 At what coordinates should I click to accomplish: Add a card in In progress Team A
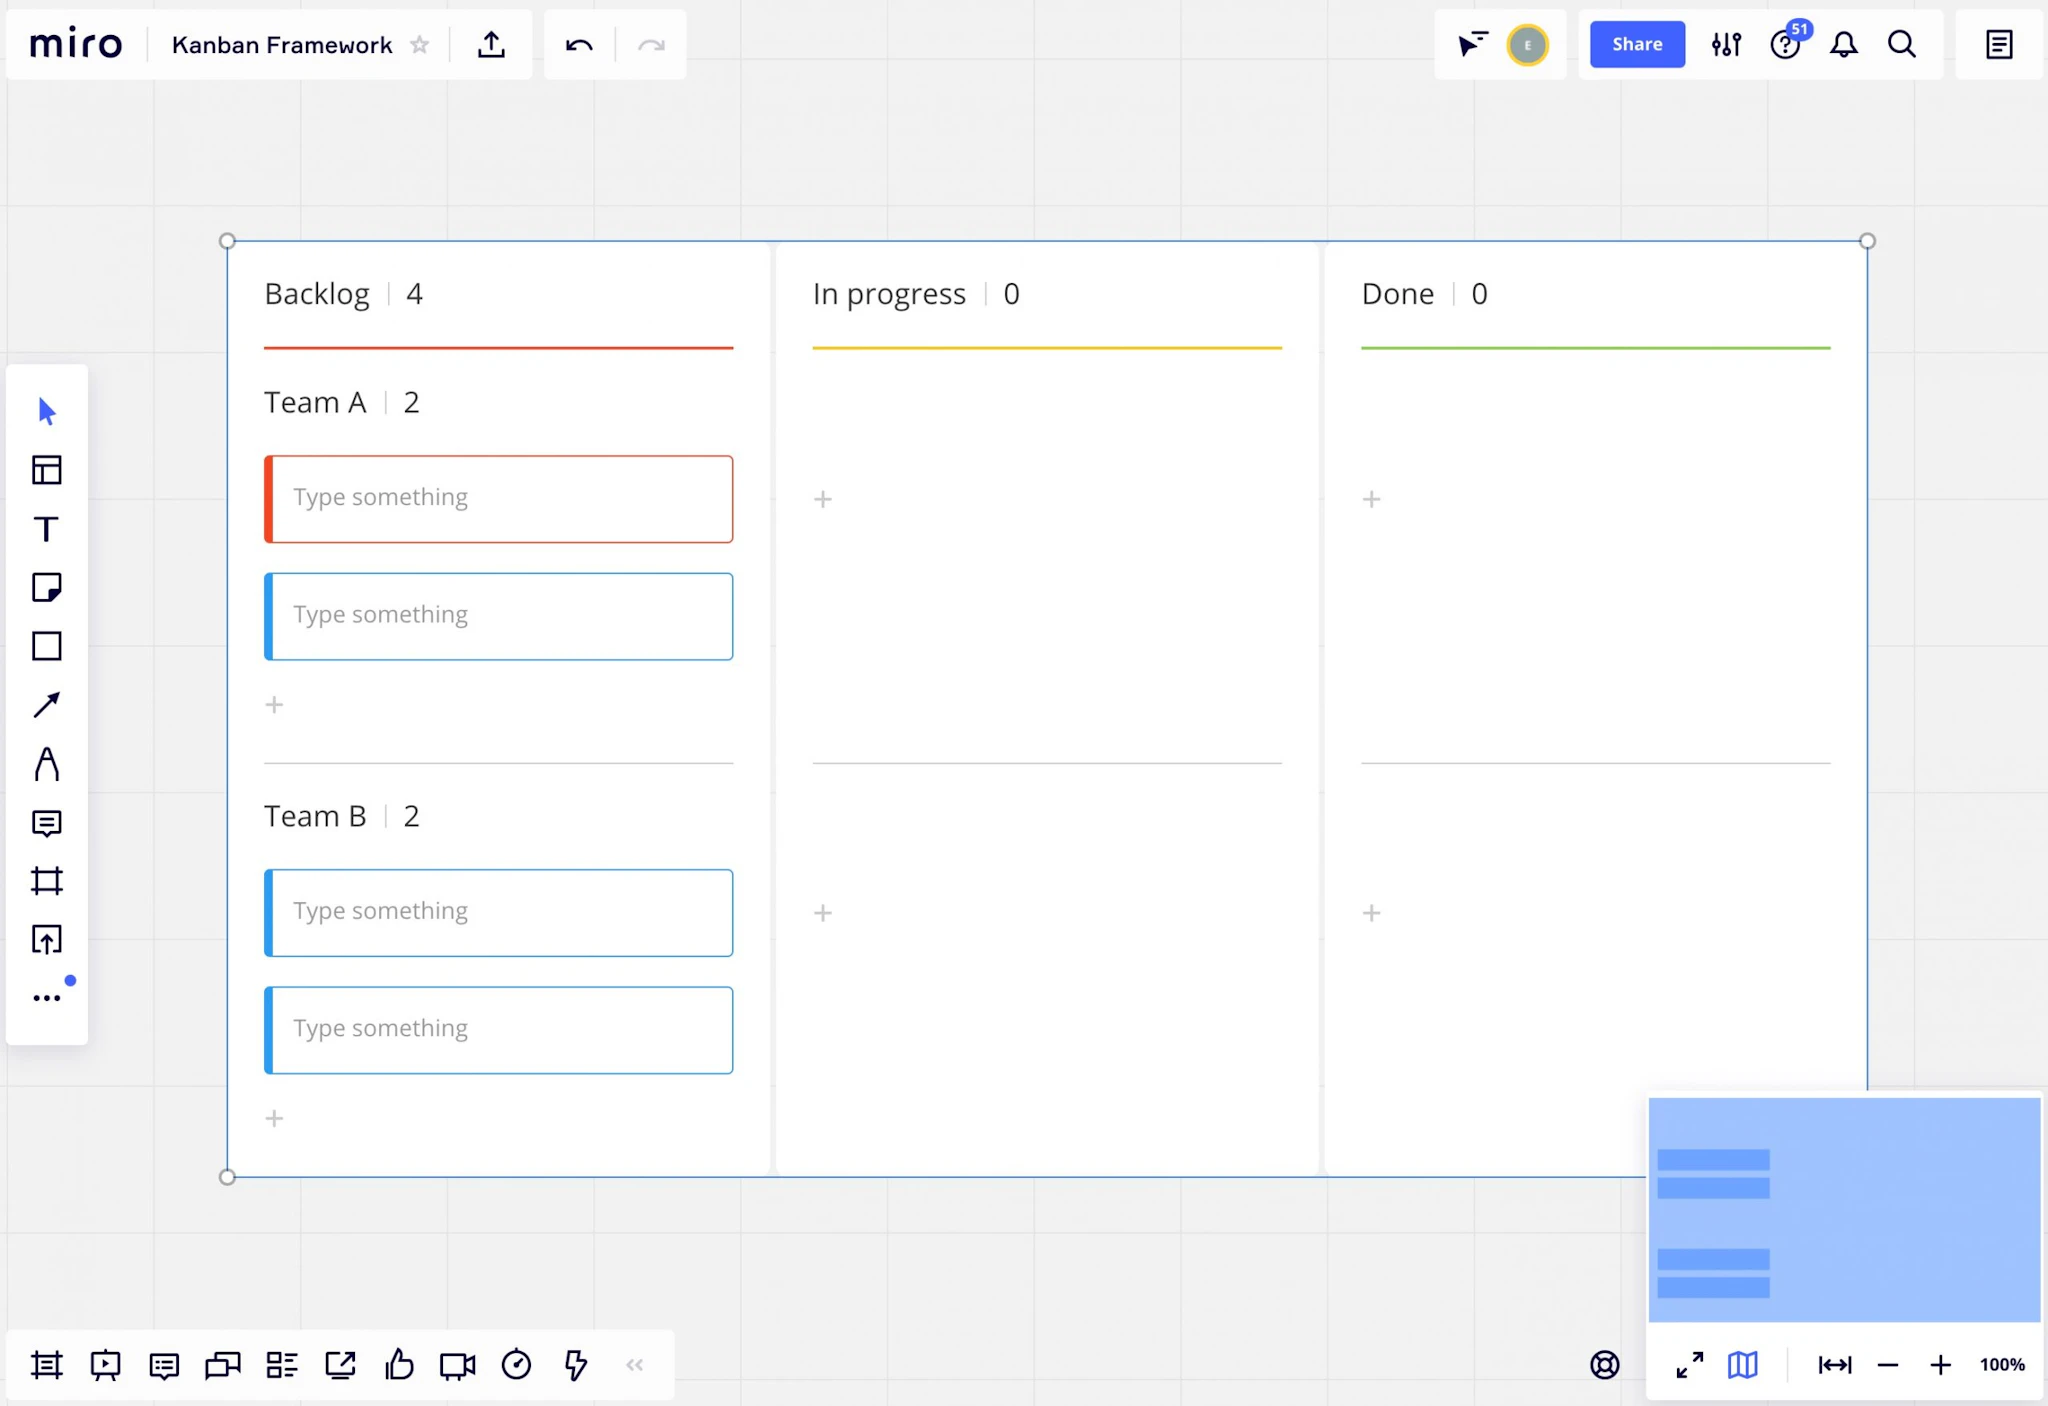click(x=823, y=499)
